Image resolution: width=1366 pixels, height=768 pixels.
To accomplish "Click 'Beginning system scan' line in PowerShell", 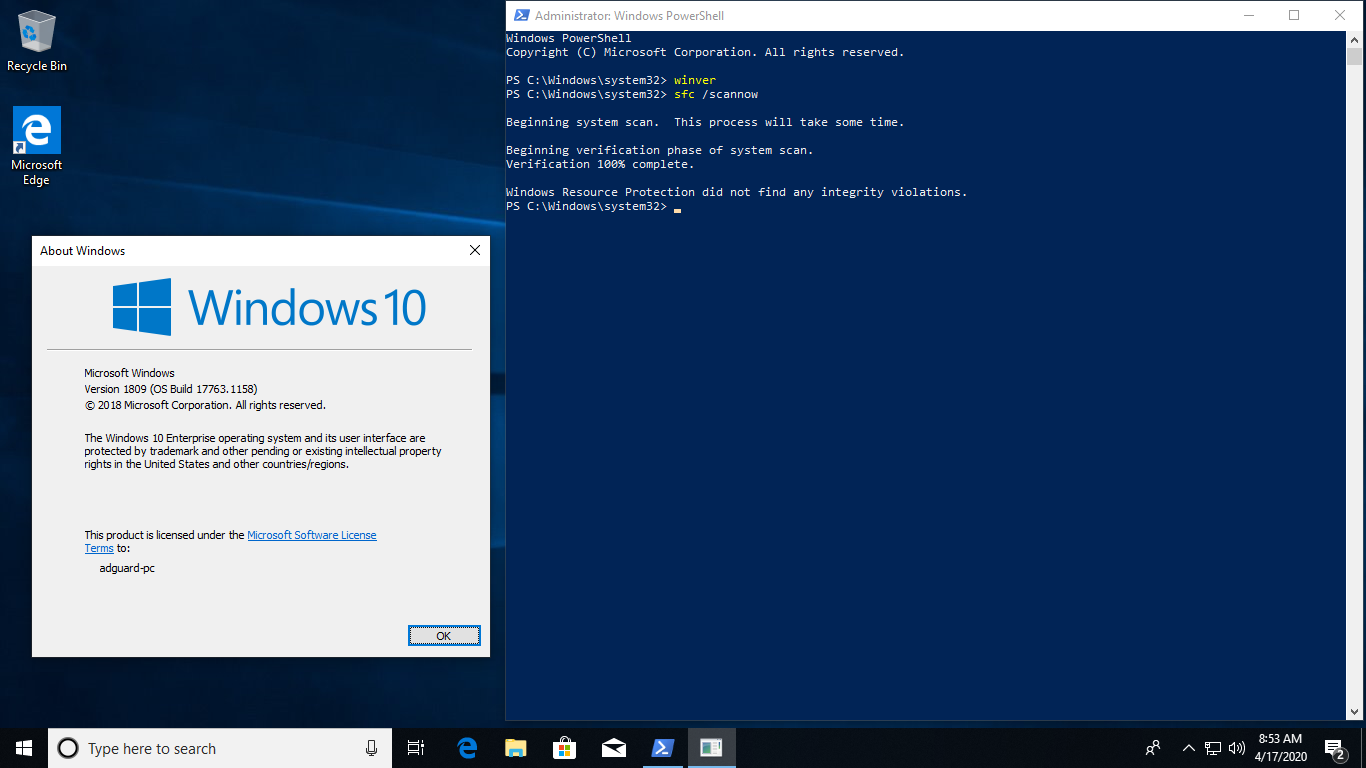I will coord(705,122).
